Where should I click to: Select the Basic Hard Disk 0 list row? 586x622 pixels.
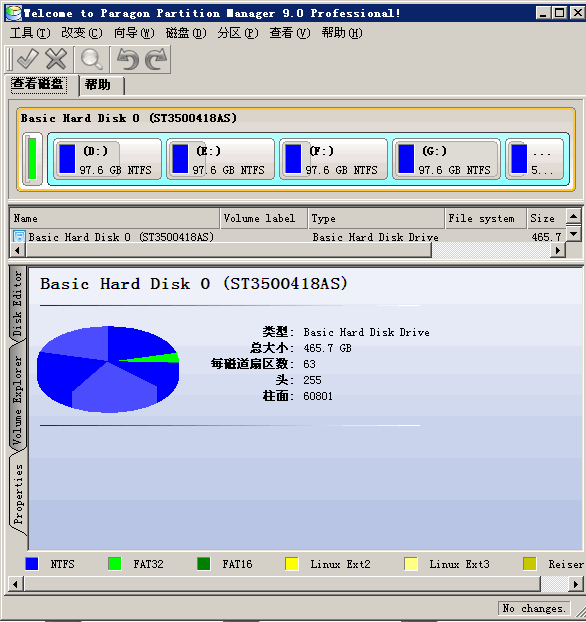click(x=288, y=237)
